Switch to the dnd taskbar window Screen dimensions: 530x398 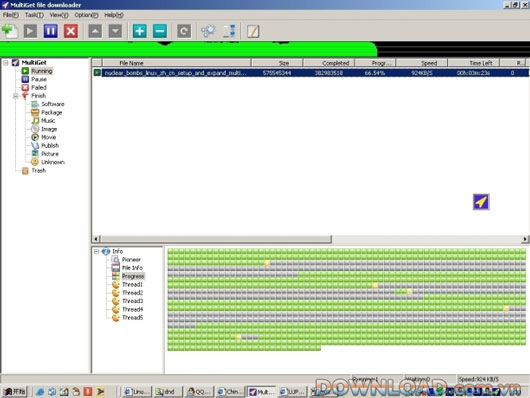click(168, 392)
